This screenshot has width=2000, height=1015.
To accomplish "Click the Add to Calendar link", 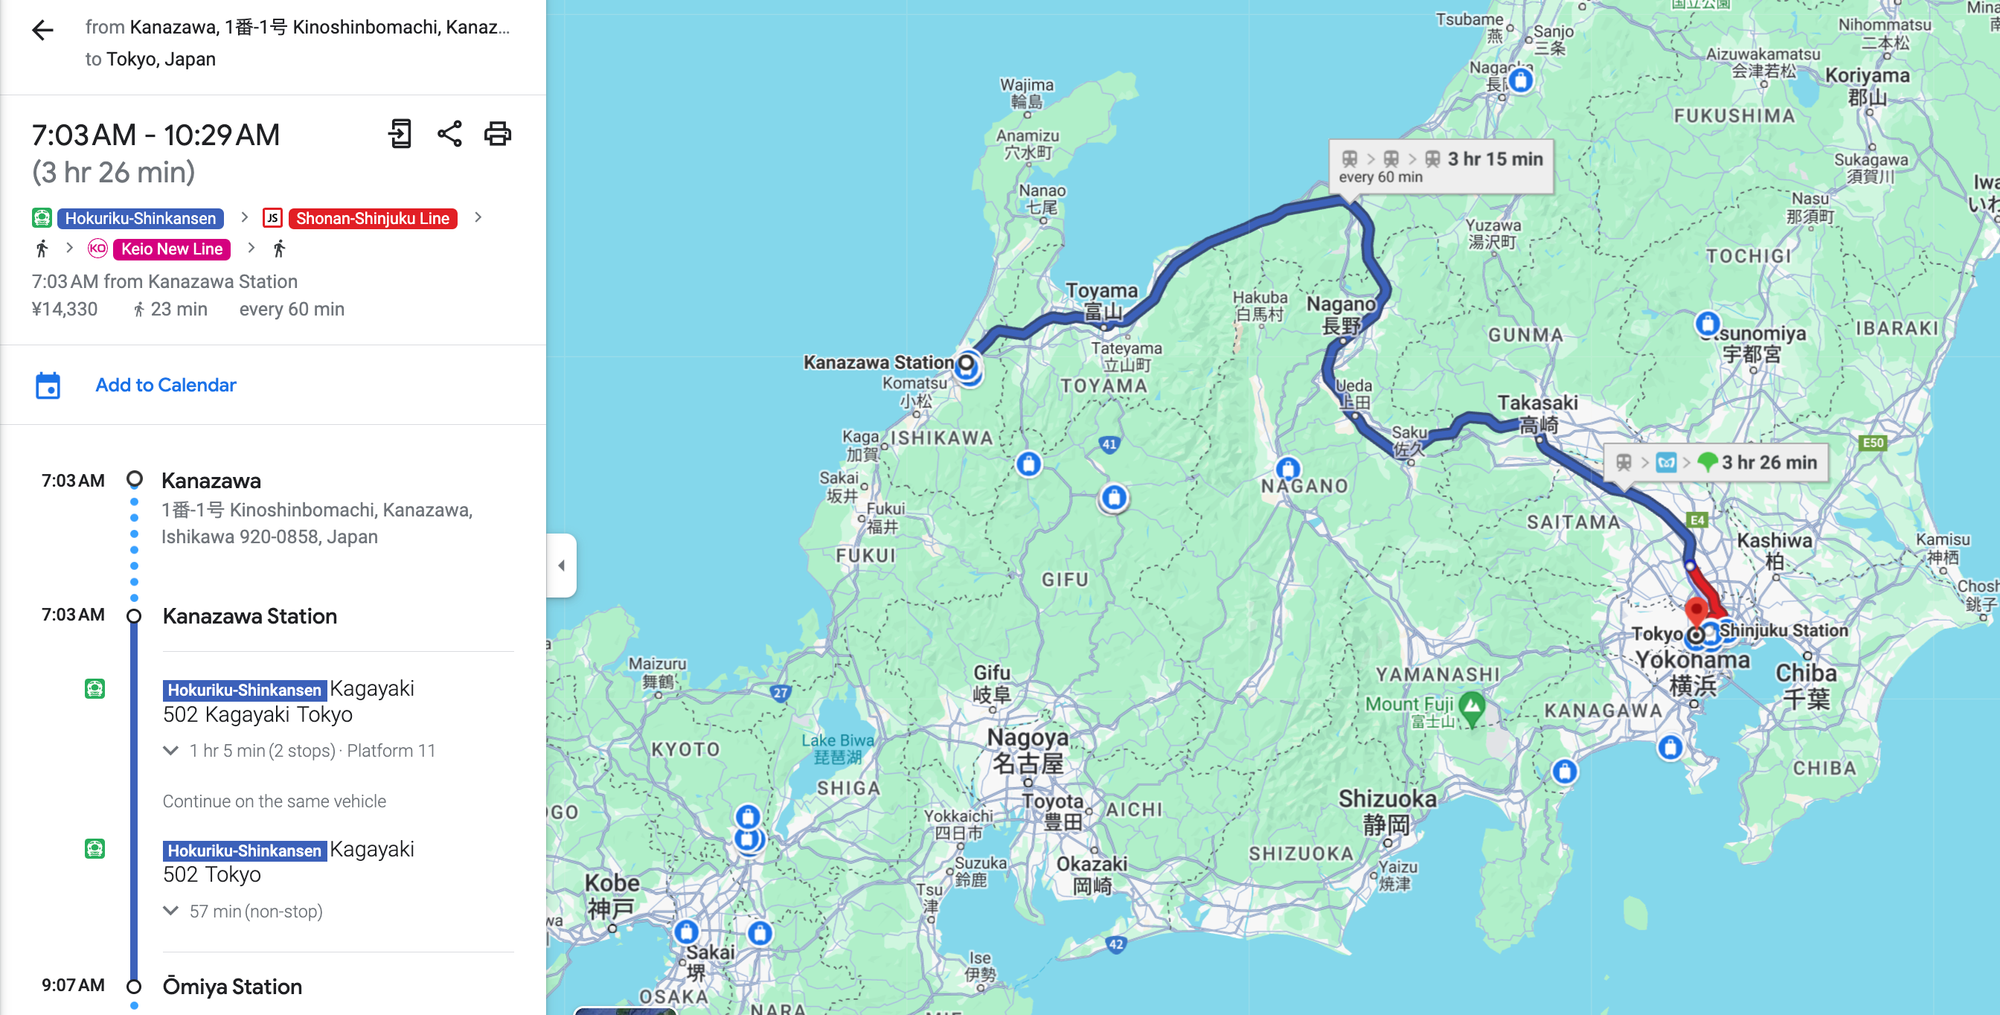I will coord(166,385).
